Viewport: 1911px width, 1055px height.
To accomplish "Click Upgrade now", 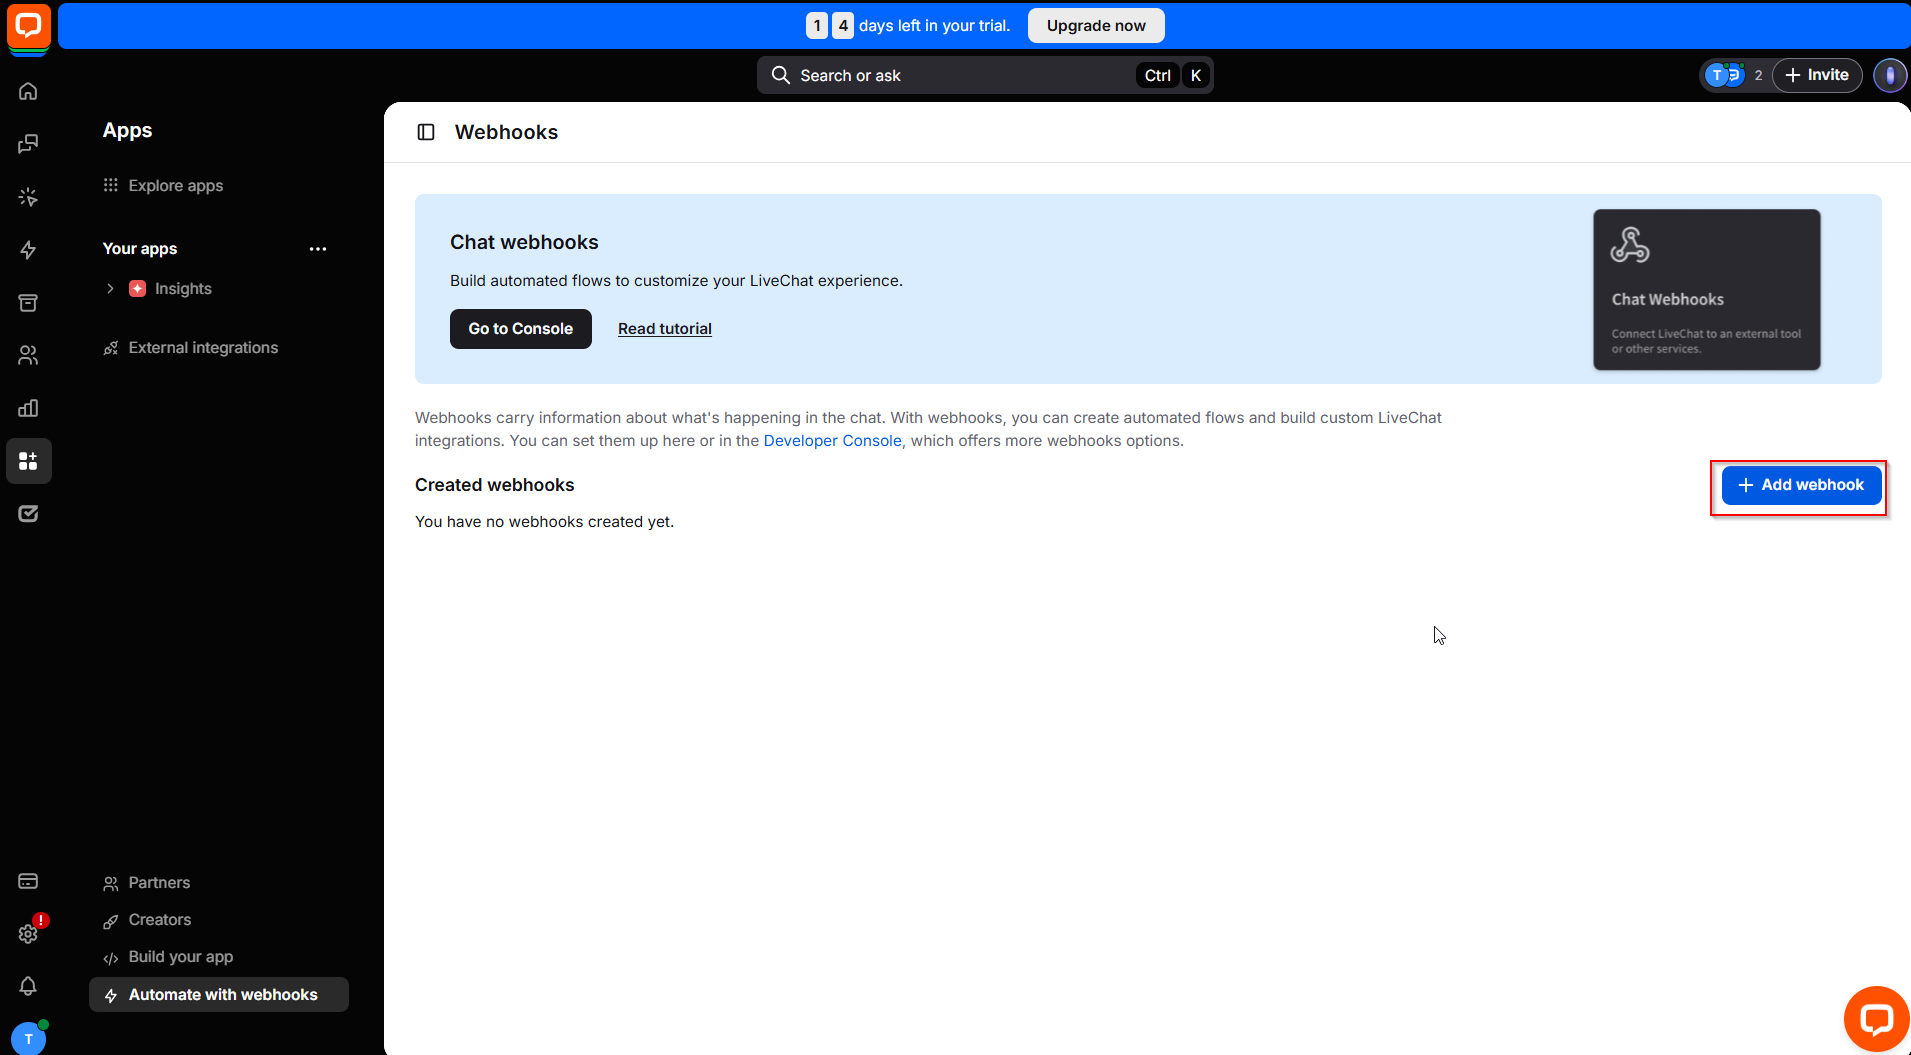I will pyautogui.click(x=1096, y=26).
